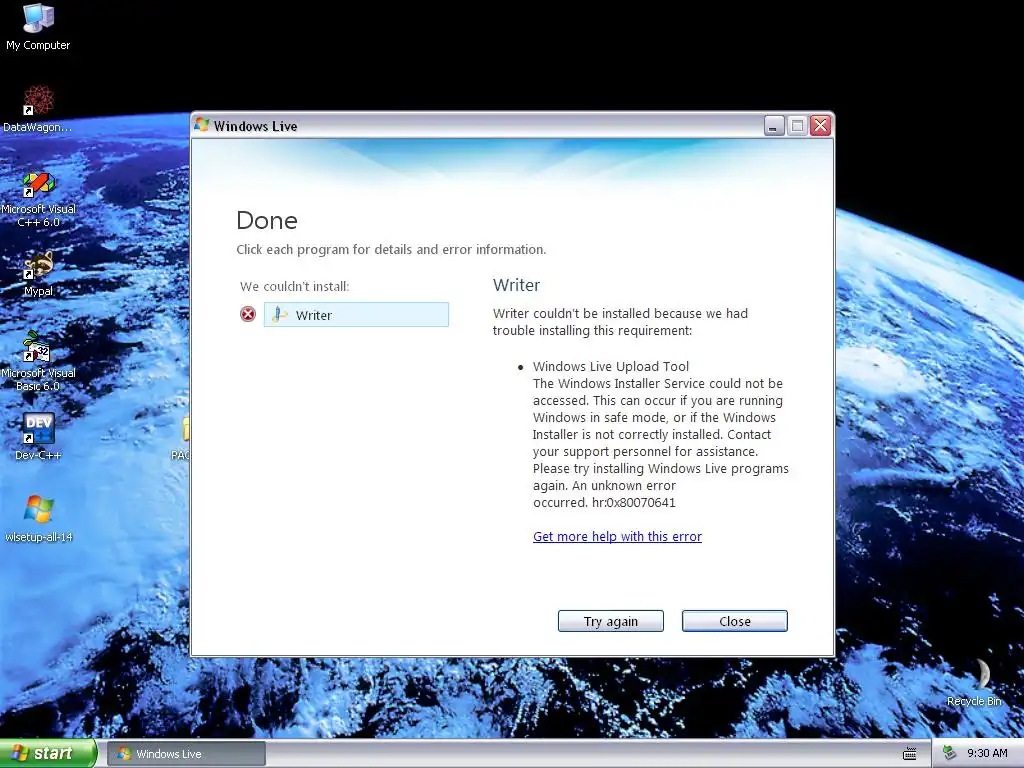Click the Close button in the dialog
Image resolution: width=1024 pixels, height=768 pixels.
735,621
